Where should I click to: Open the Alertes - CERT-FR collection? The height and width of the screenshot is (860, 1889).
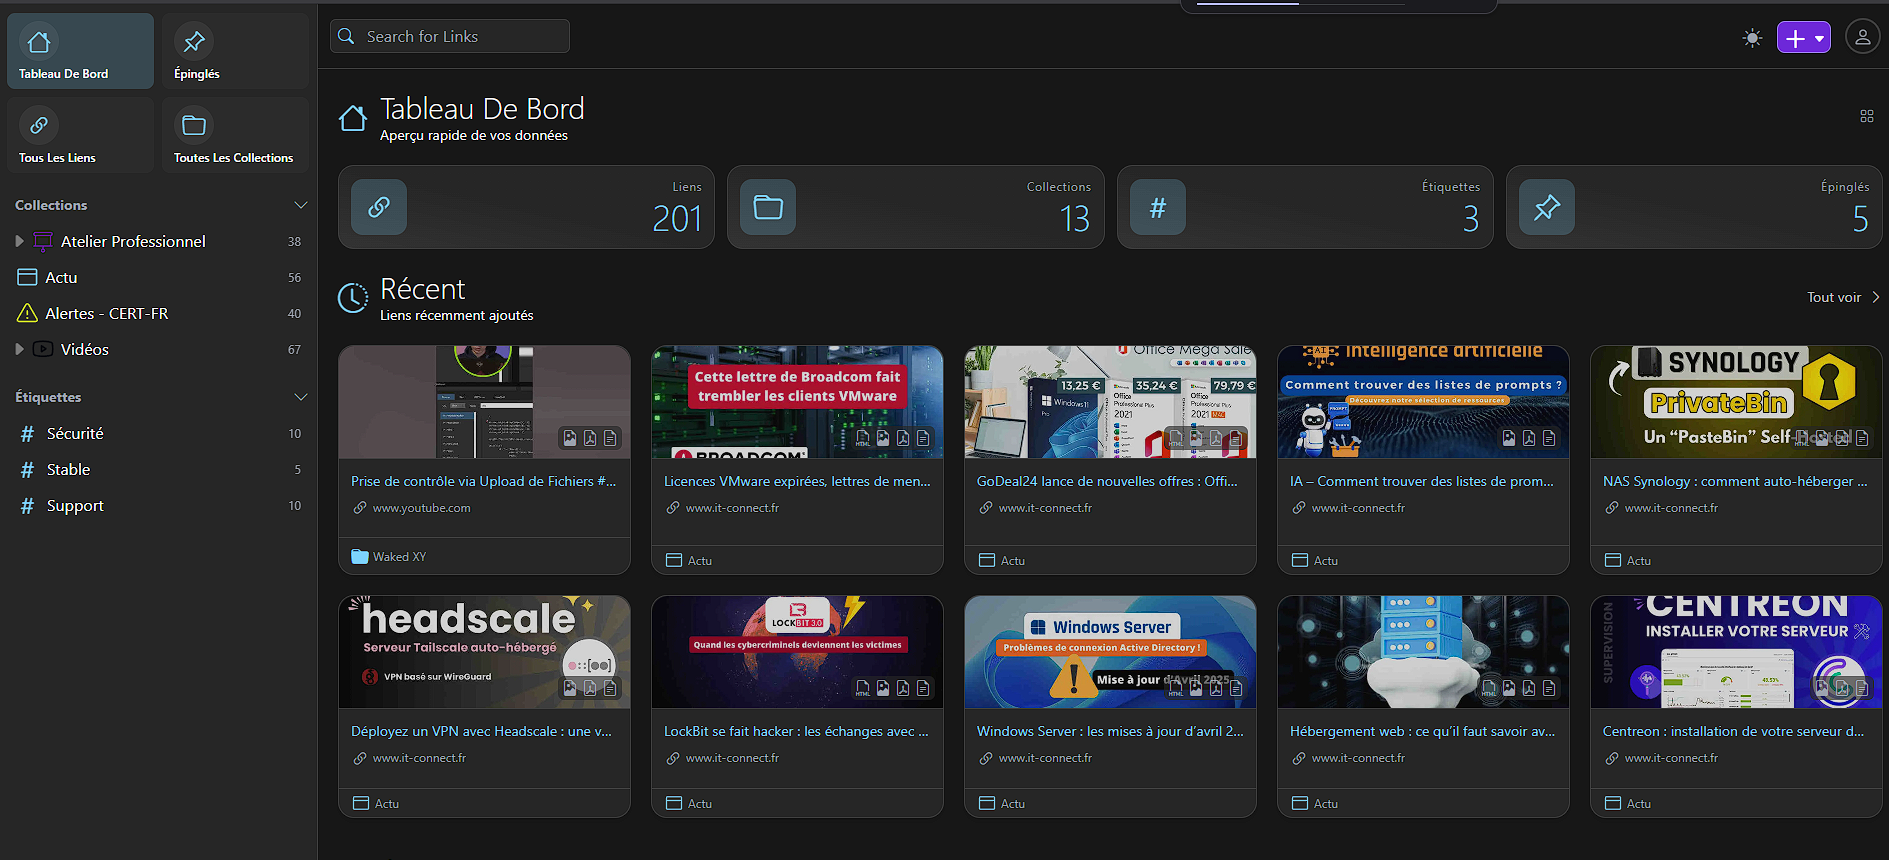(x=106, y=313)
